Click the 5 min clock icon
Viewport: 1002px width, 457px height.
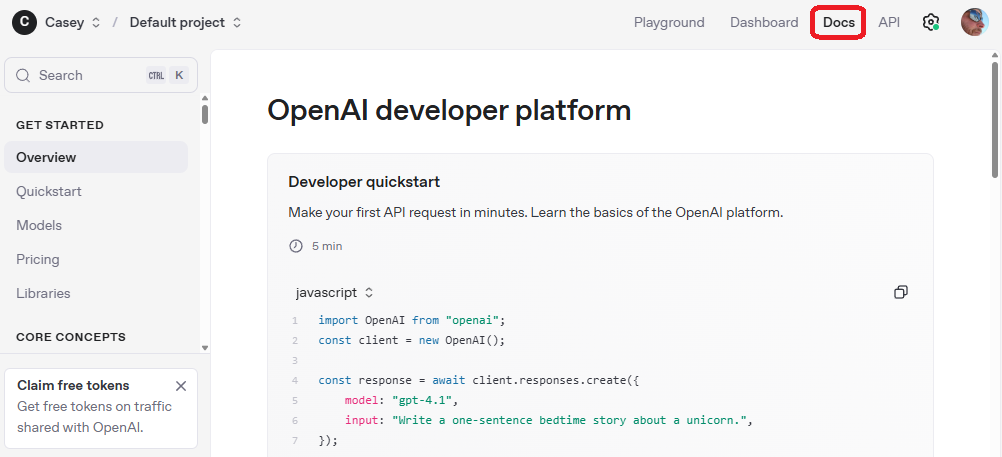coord(296,246)
